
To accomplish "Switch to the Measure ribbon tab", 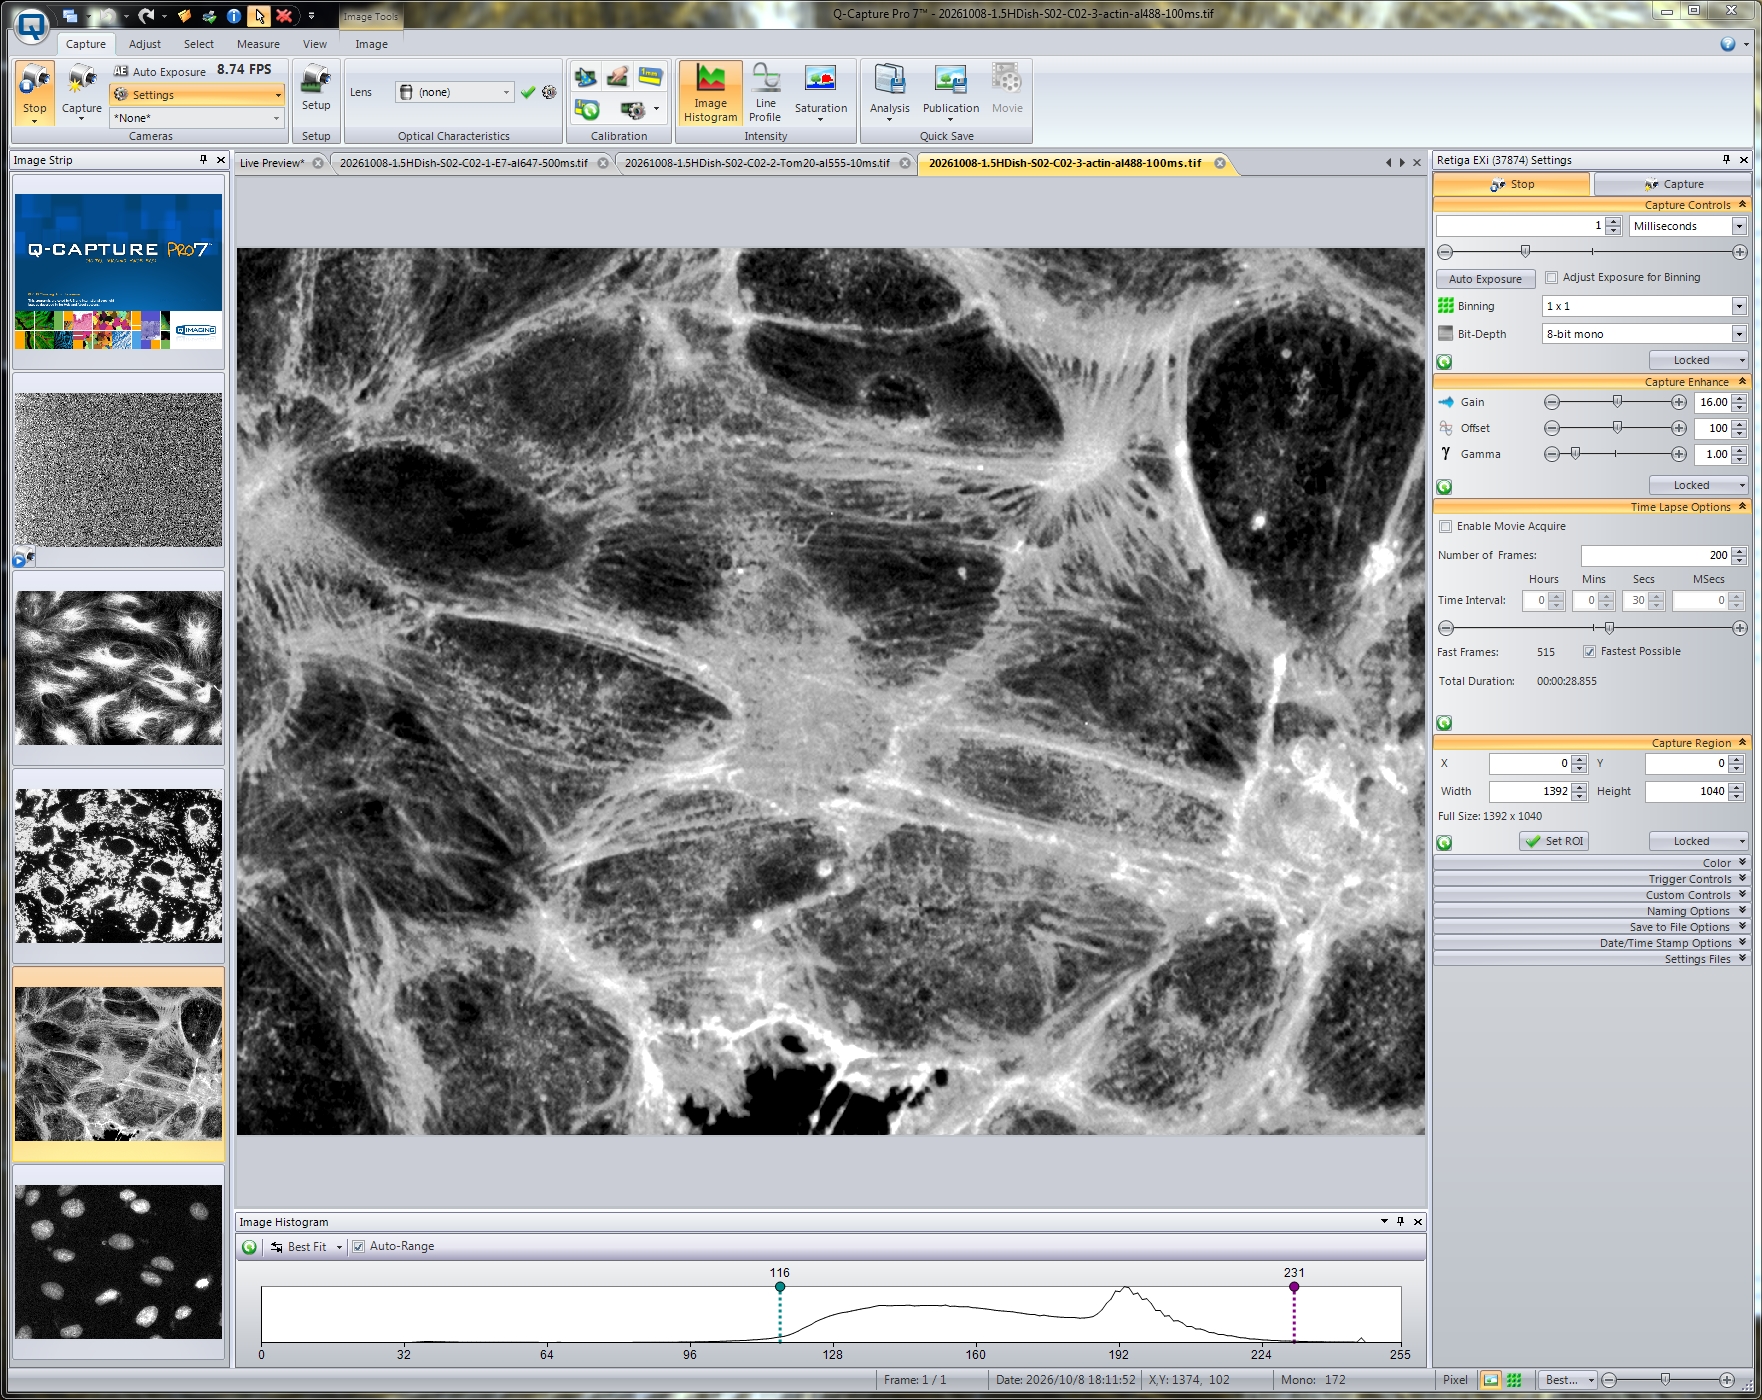I will click(x=258, y=44).
